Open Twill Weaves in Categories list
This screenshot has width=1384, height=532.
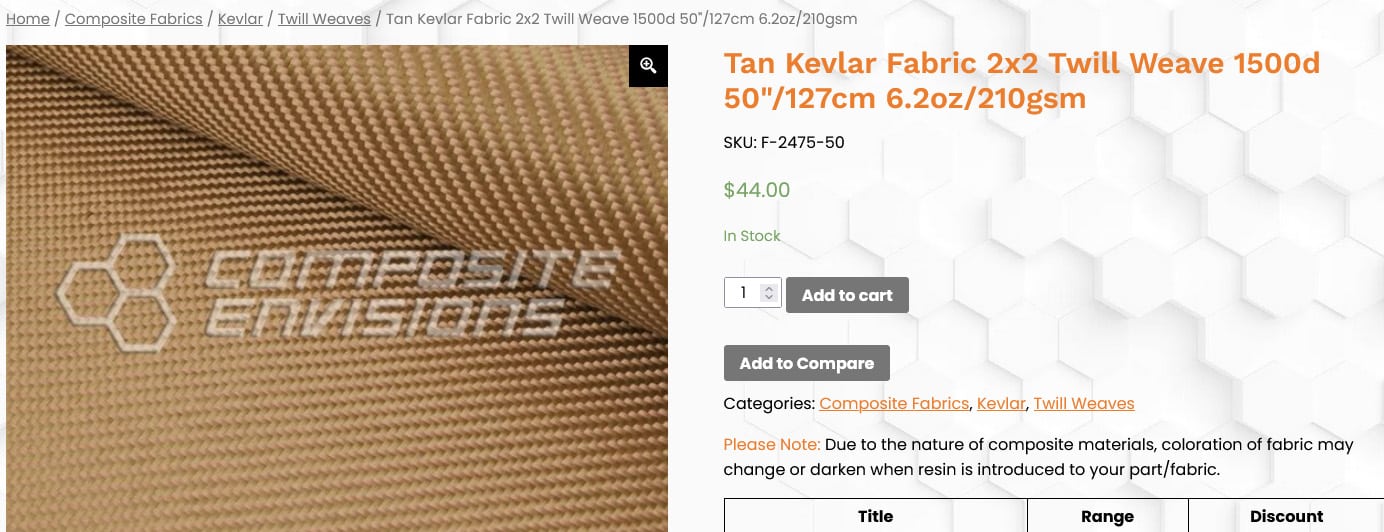point(1084,404)
